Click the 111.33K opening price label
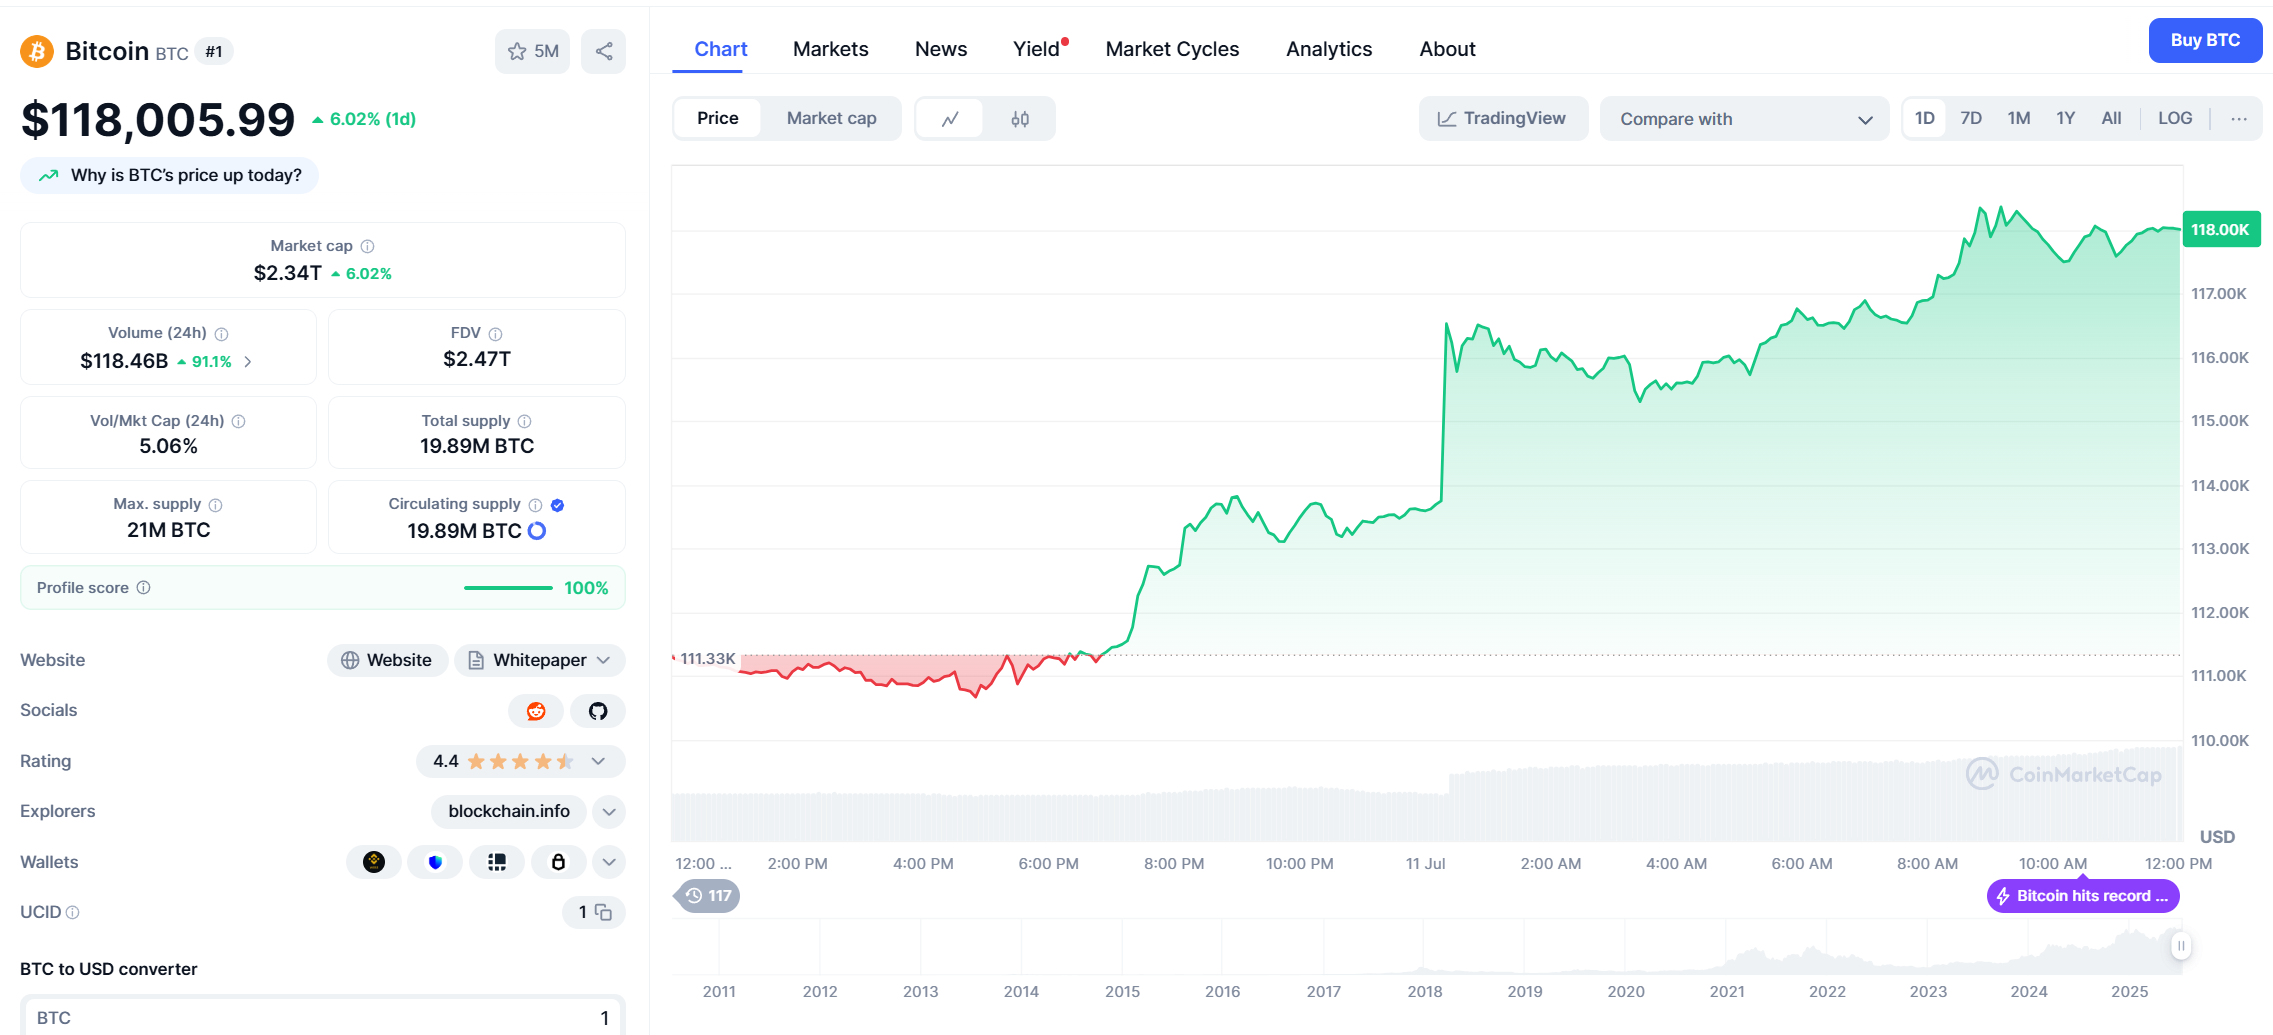 pos(708,659)
